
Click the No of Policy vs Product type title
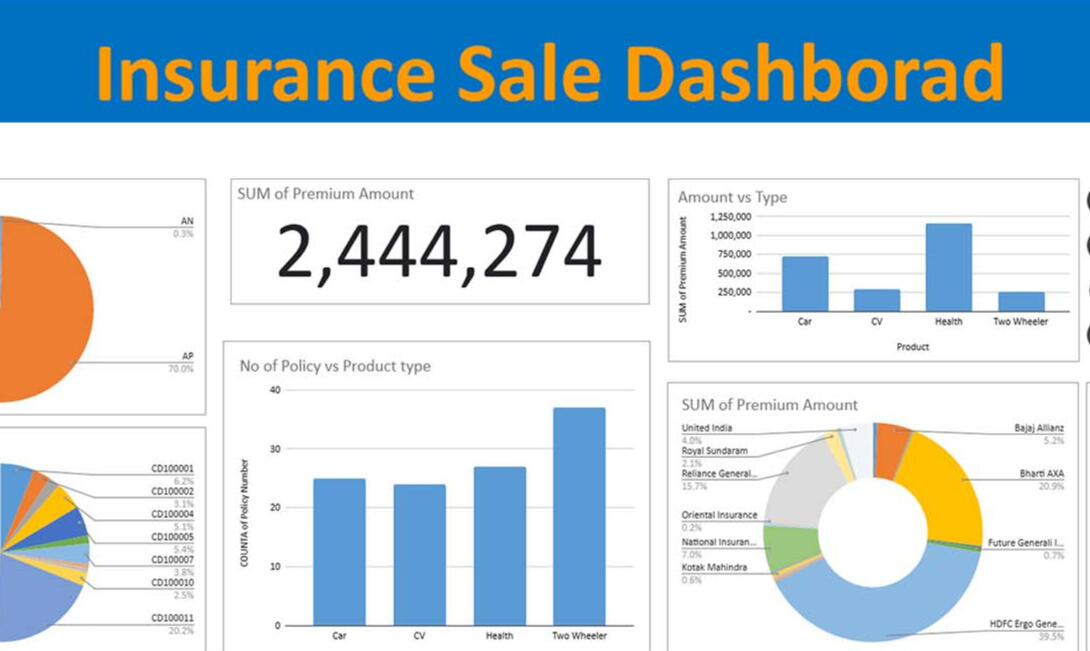pos(335,366)
